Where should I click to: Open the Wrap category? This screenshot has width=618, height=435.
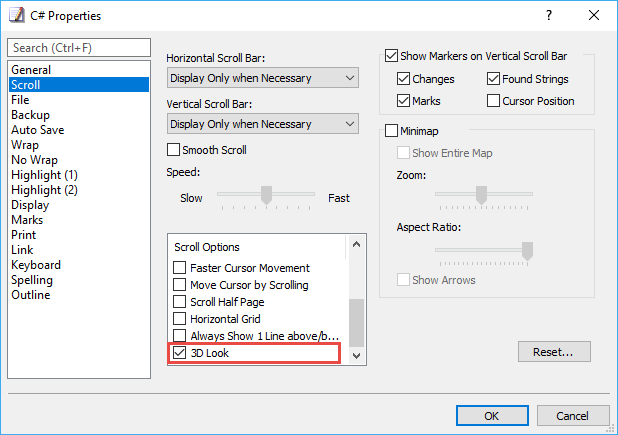pos(79,145)
